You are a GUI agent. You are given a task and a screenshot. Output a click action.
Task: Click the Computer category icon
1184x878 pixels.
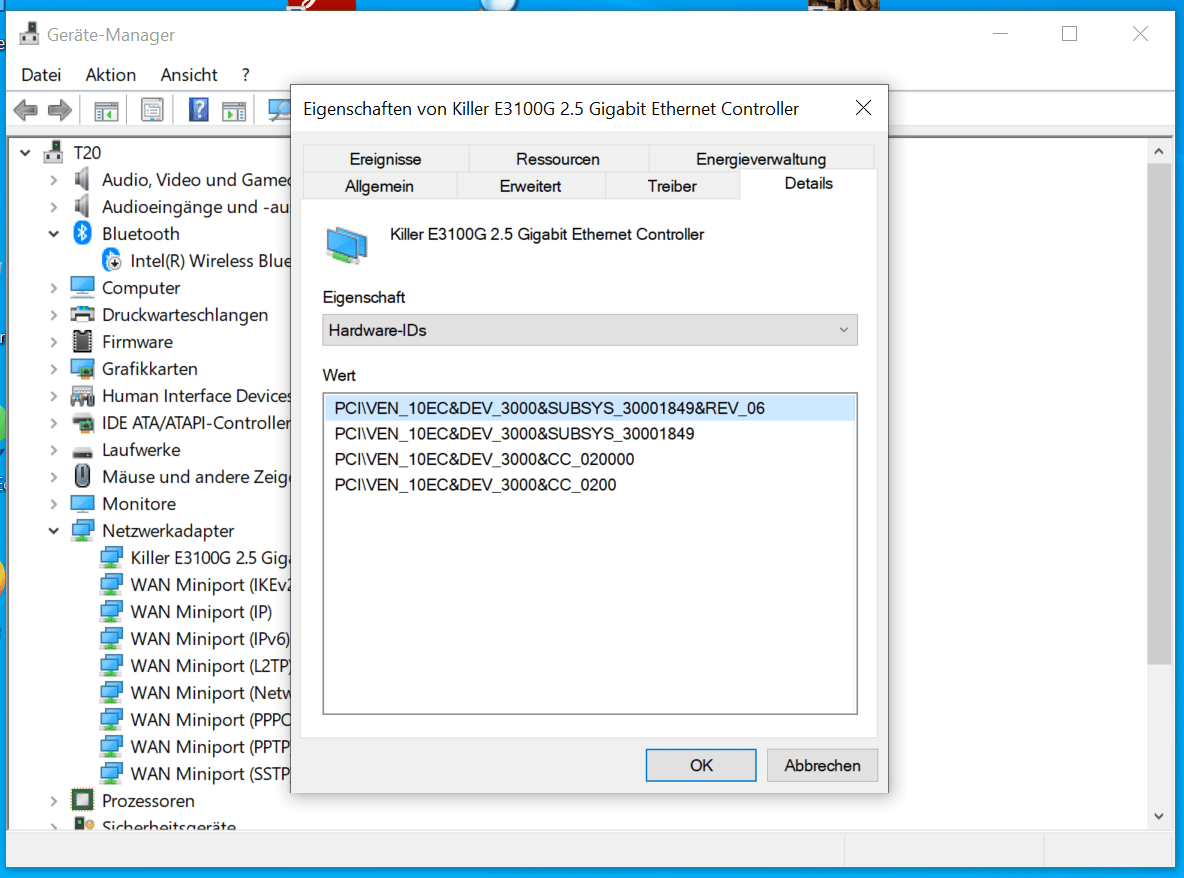(82, 287)
